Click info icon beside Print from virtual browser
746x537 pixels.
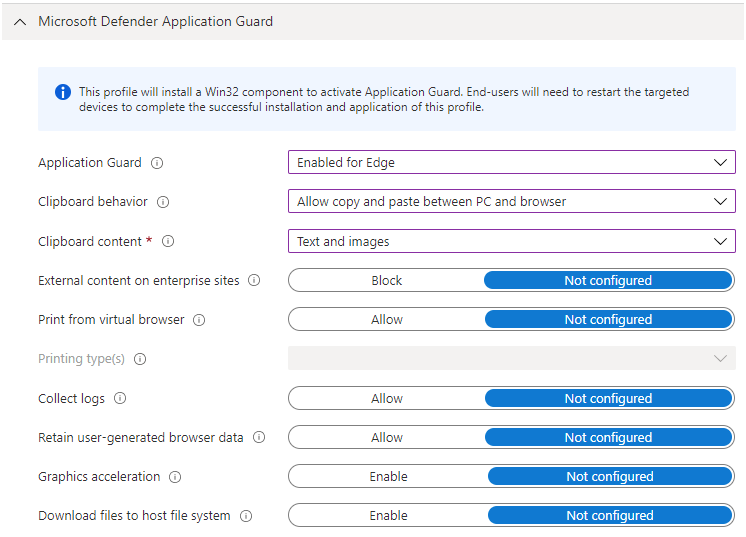[x=199, y=320]
